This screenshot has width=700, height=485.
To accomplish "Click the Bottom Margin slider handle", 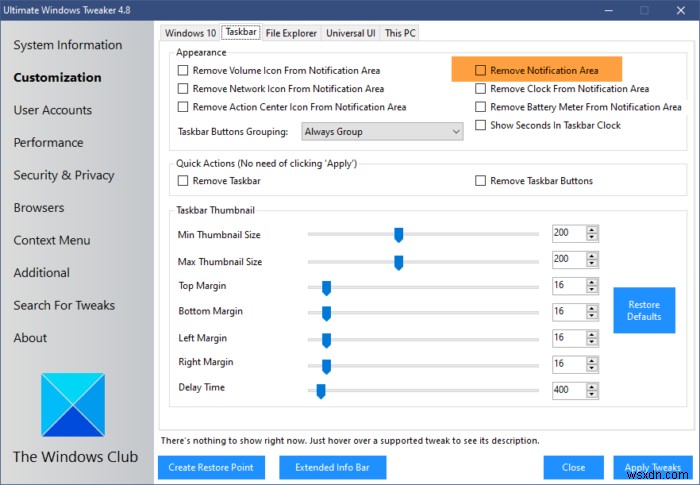I will [x=326, y=314].
